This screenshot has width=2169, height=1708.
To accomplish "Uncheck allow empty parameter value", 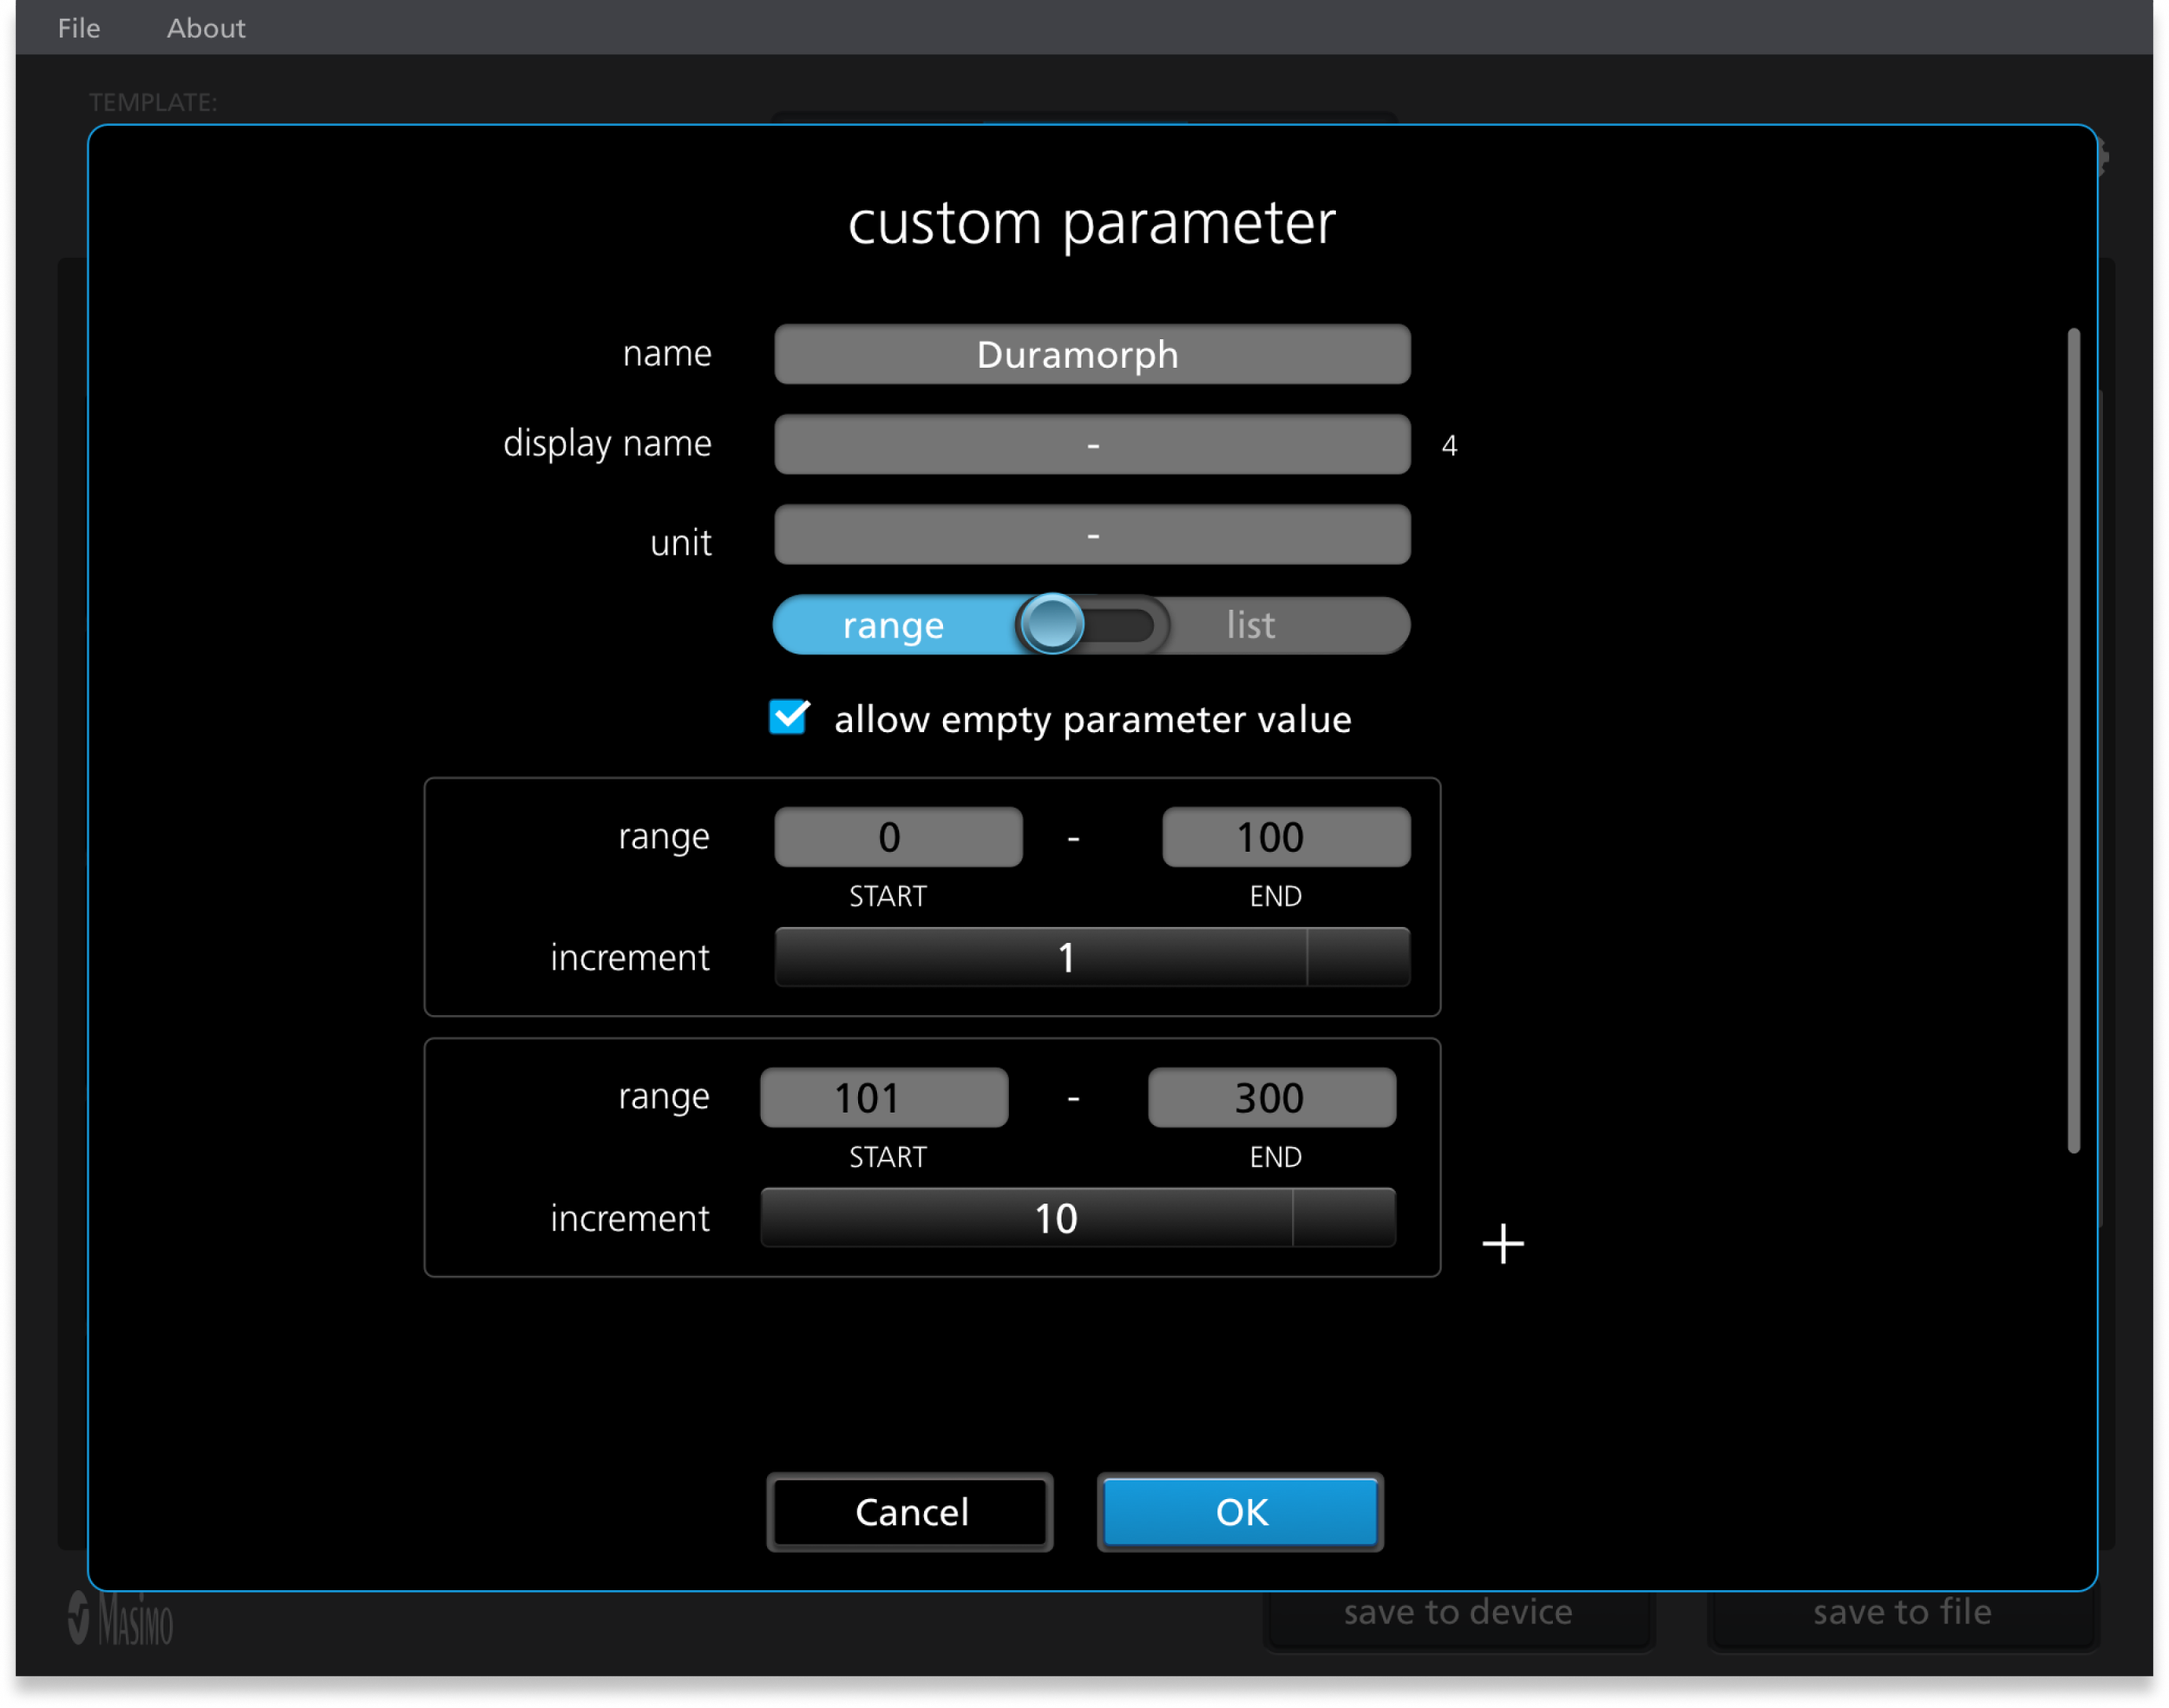I will [789, 717].
